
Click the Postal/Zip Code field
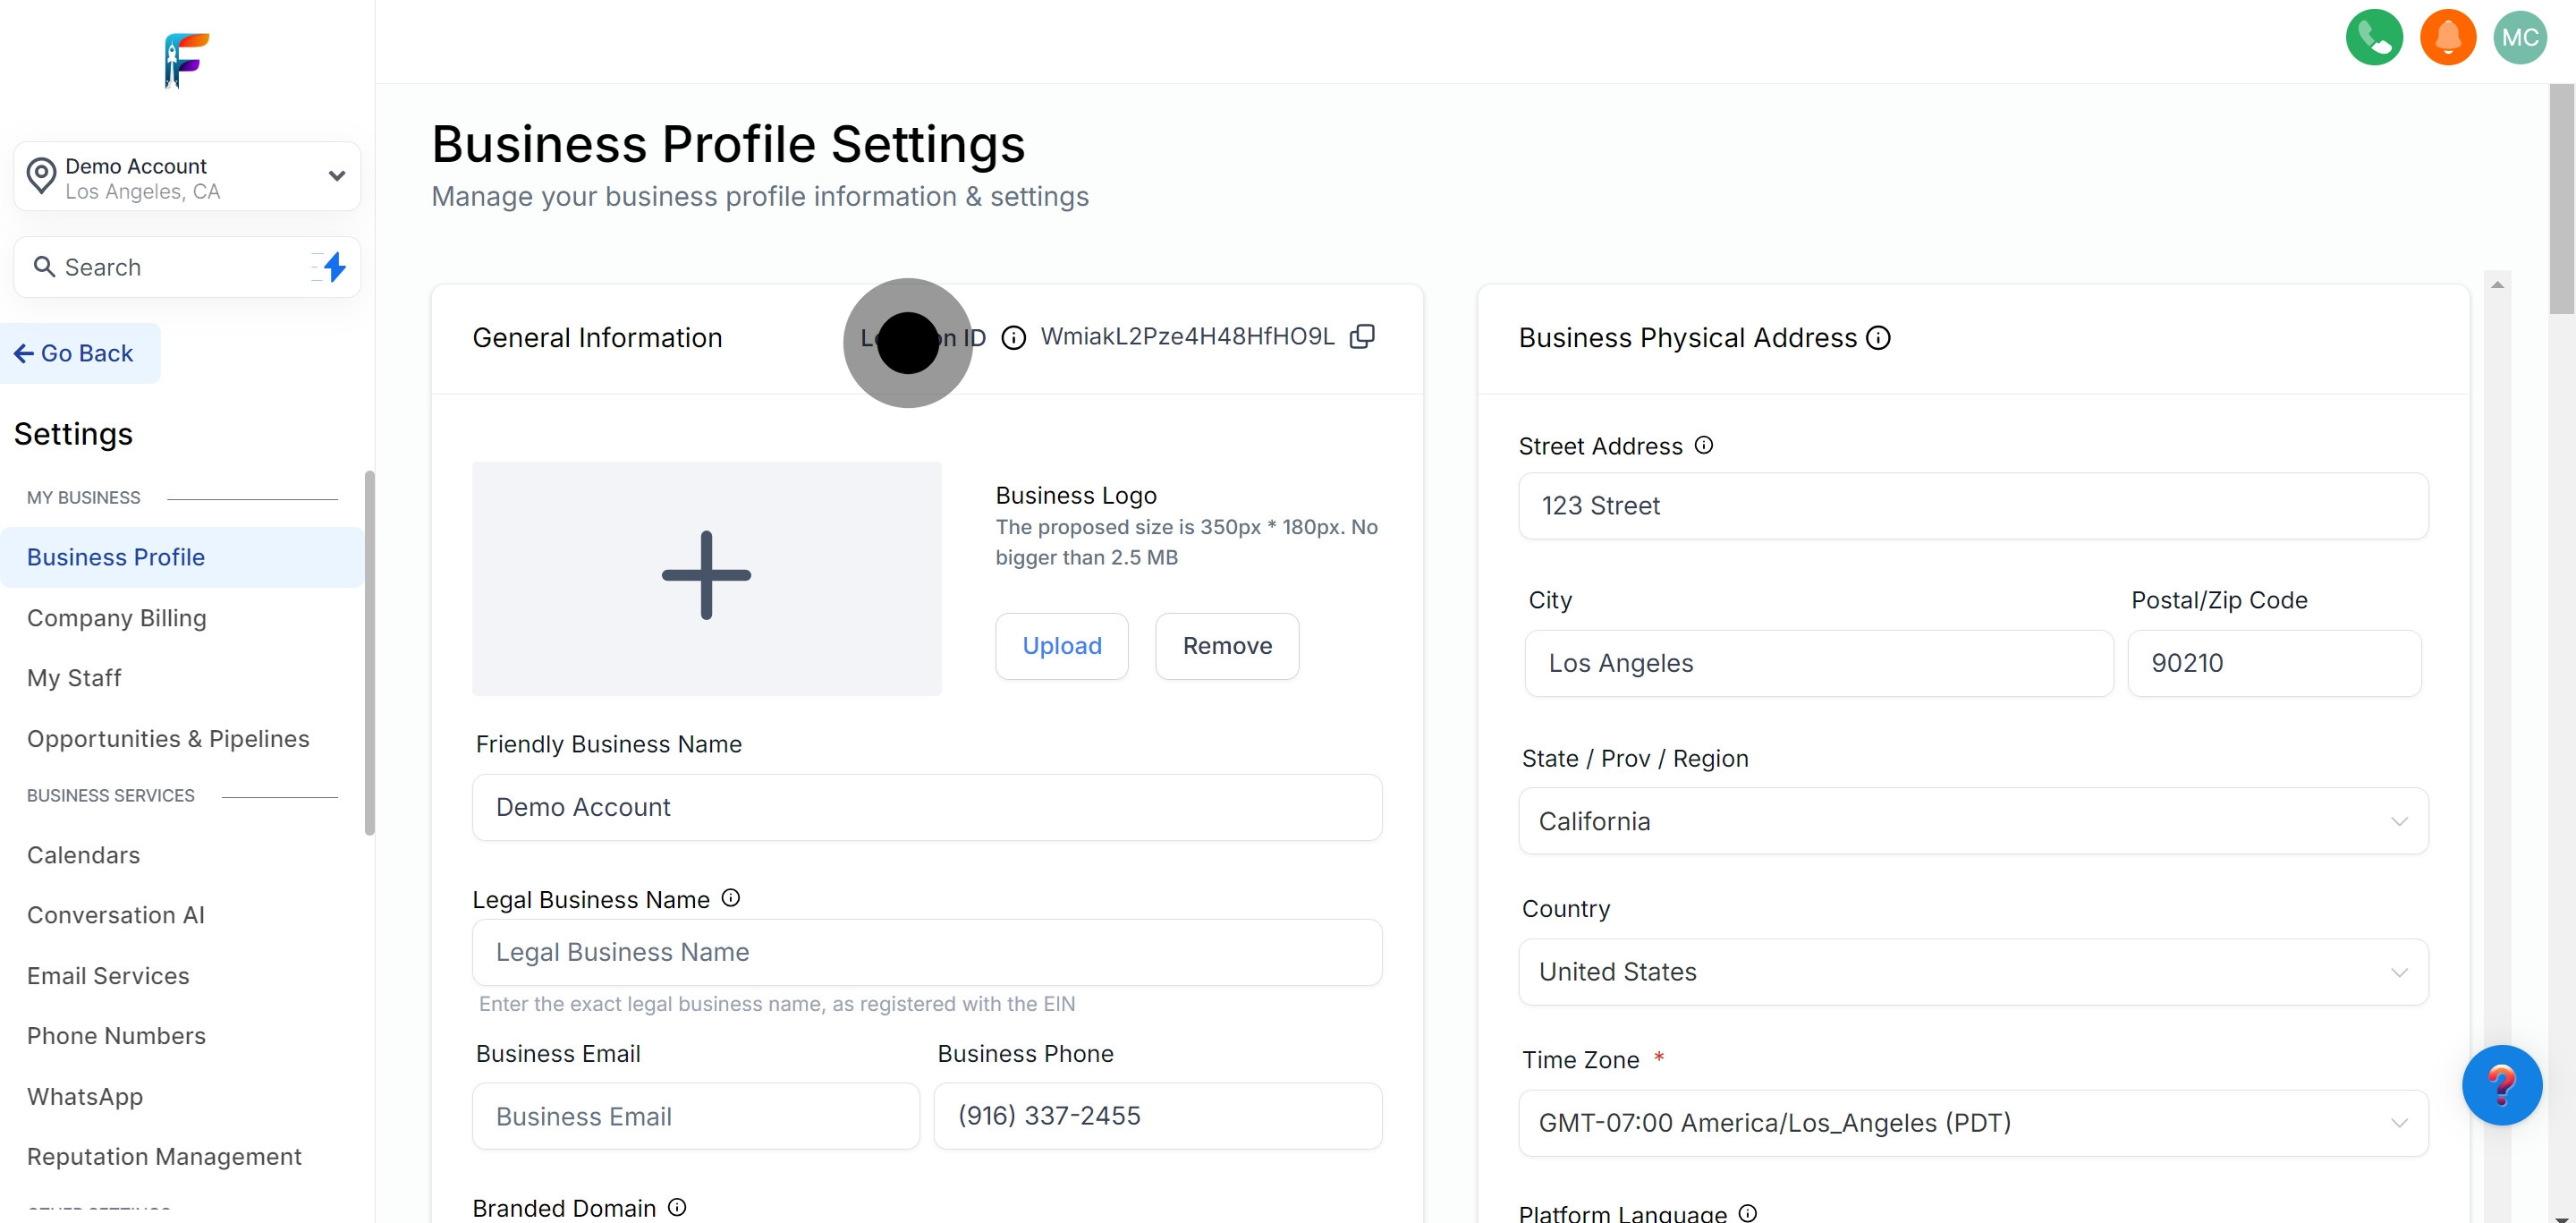pos(2274,663)
